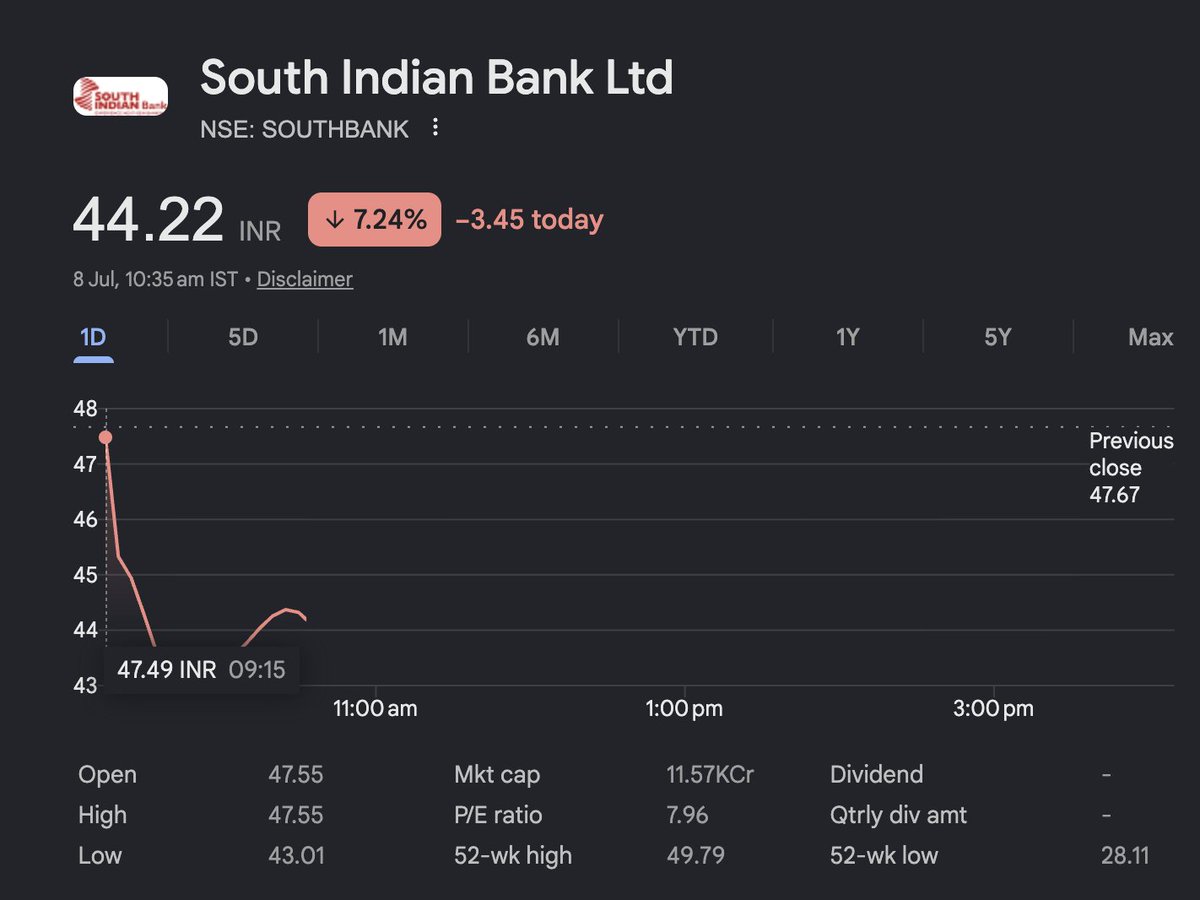Click the 48 y-axis label

point(86,409)
